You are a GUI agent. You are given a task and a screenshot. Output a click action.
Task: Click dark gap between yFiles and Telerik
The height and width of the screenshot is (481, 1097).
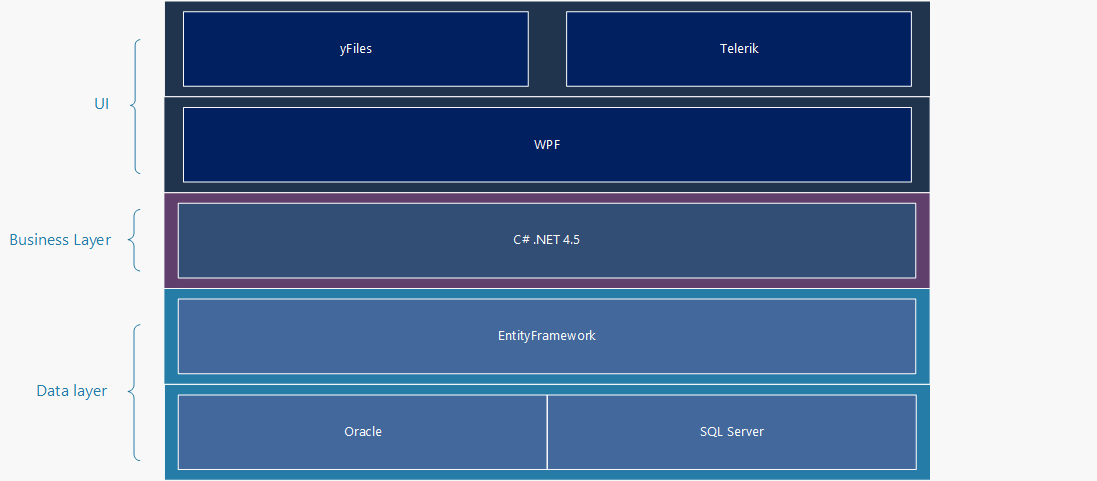pos(547,49)
